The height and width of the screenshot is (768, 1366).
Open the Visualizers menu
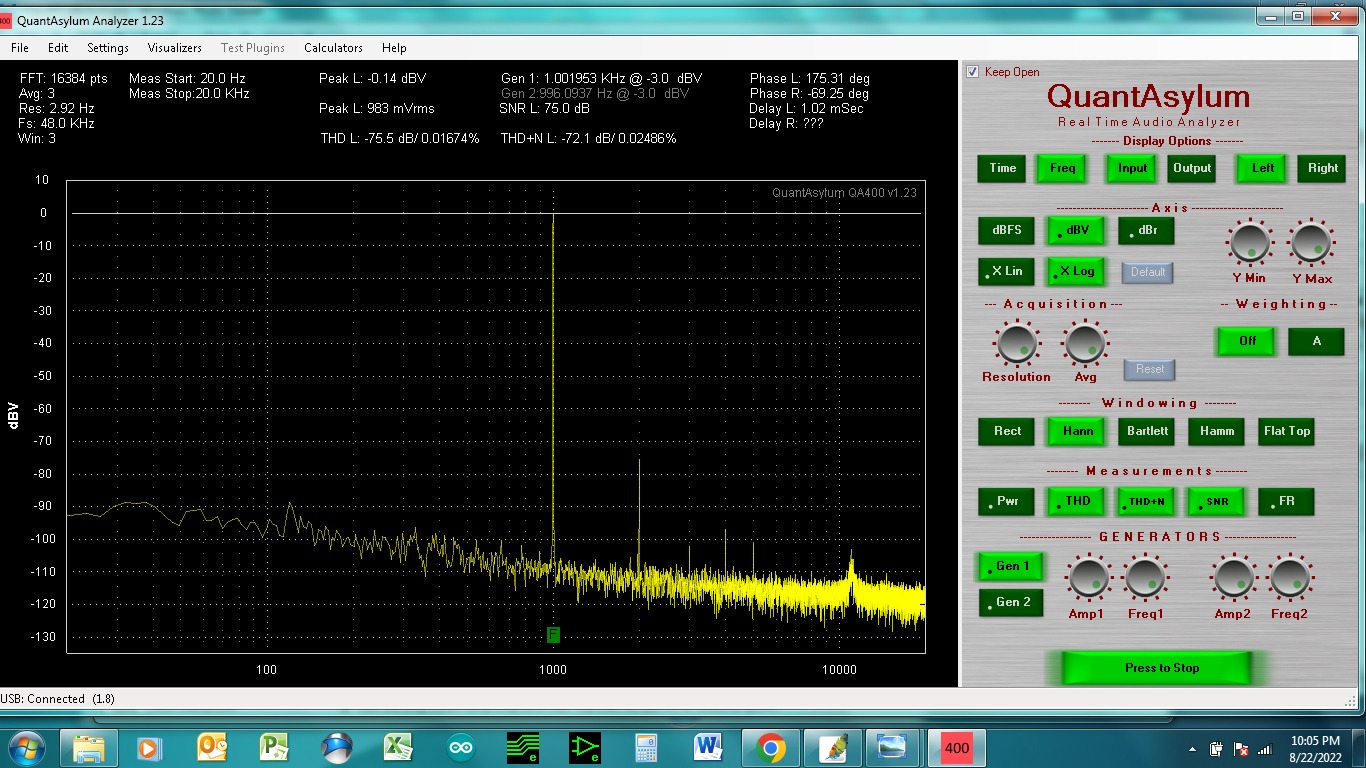[175, 48]
